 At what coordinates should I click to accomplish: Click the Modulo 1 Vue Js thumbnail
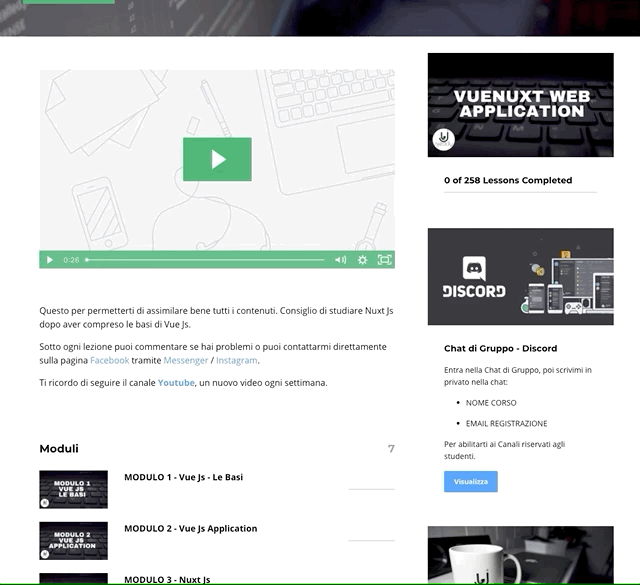(73, 489)
